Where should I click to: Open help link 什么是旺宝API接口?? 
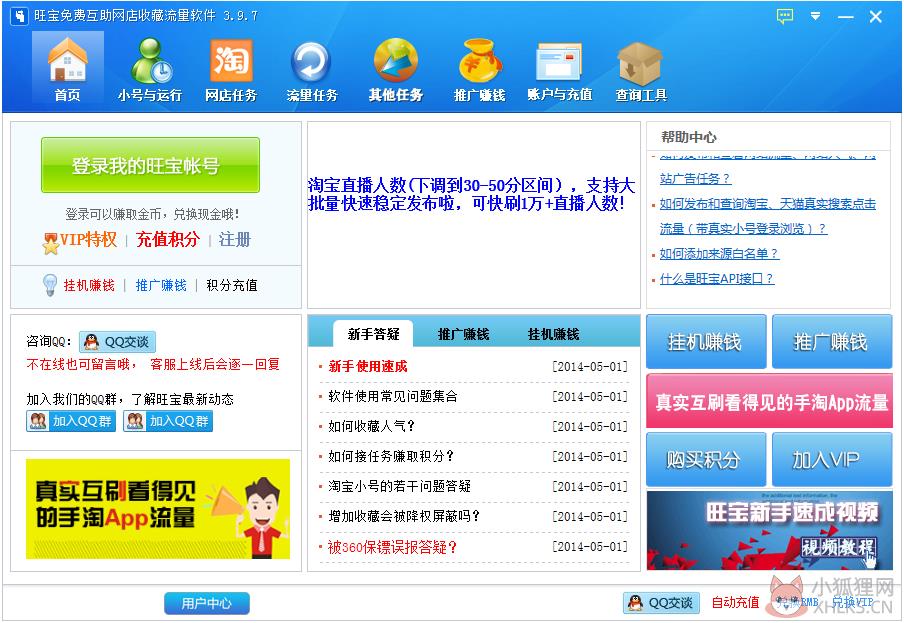coord(717,278)
